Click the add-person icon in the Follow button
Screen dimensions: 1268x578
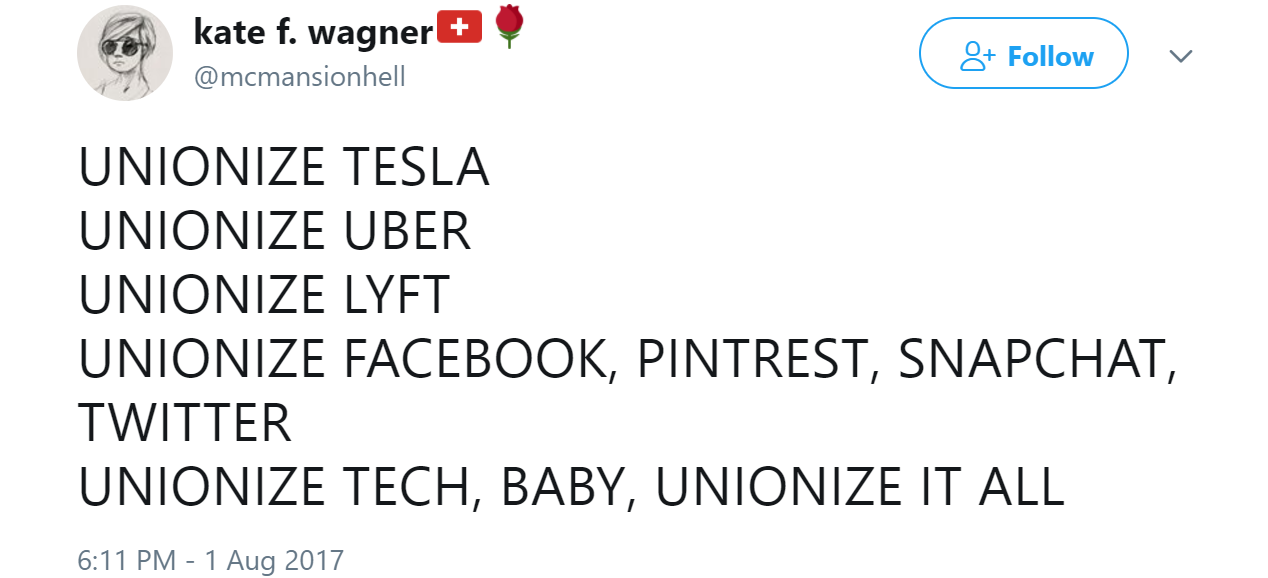(977, 57)
